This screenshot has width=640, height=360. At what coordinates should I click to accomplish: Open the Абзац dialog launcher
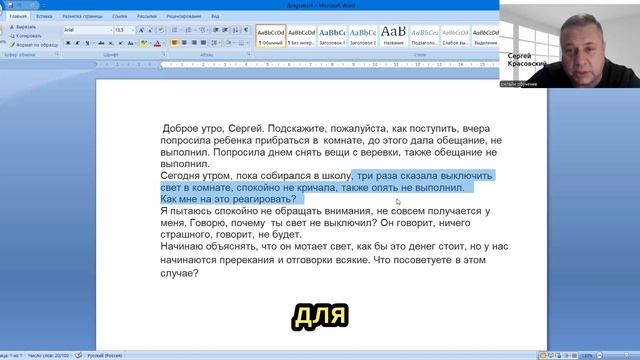tap(249, 54)
